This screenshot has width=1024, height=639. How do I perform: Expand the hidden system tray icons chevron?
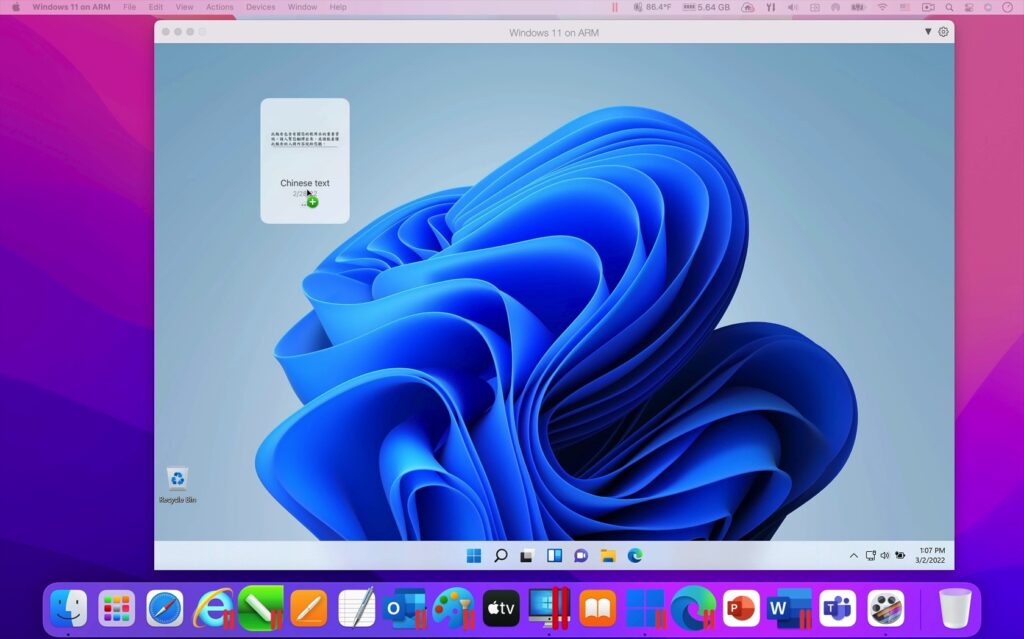pyautogui.click(x=853, y=556)
